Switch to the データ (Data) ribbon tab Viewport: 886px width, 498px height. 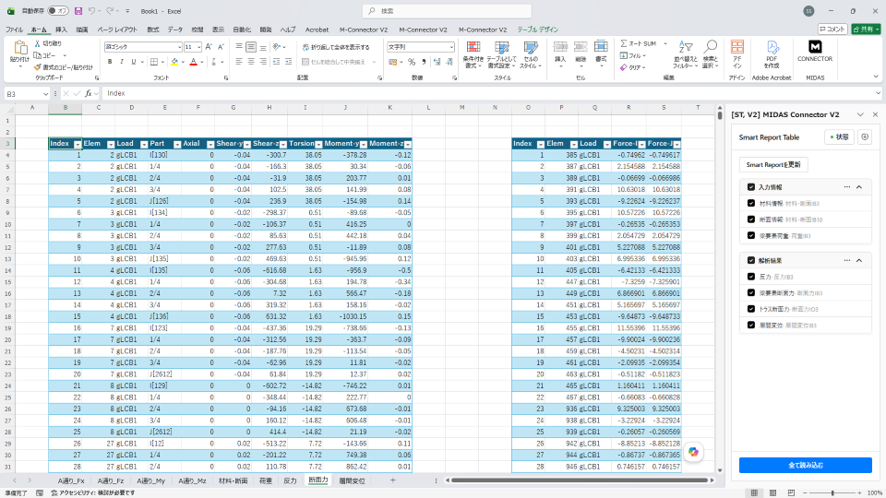tap(175, 29)
